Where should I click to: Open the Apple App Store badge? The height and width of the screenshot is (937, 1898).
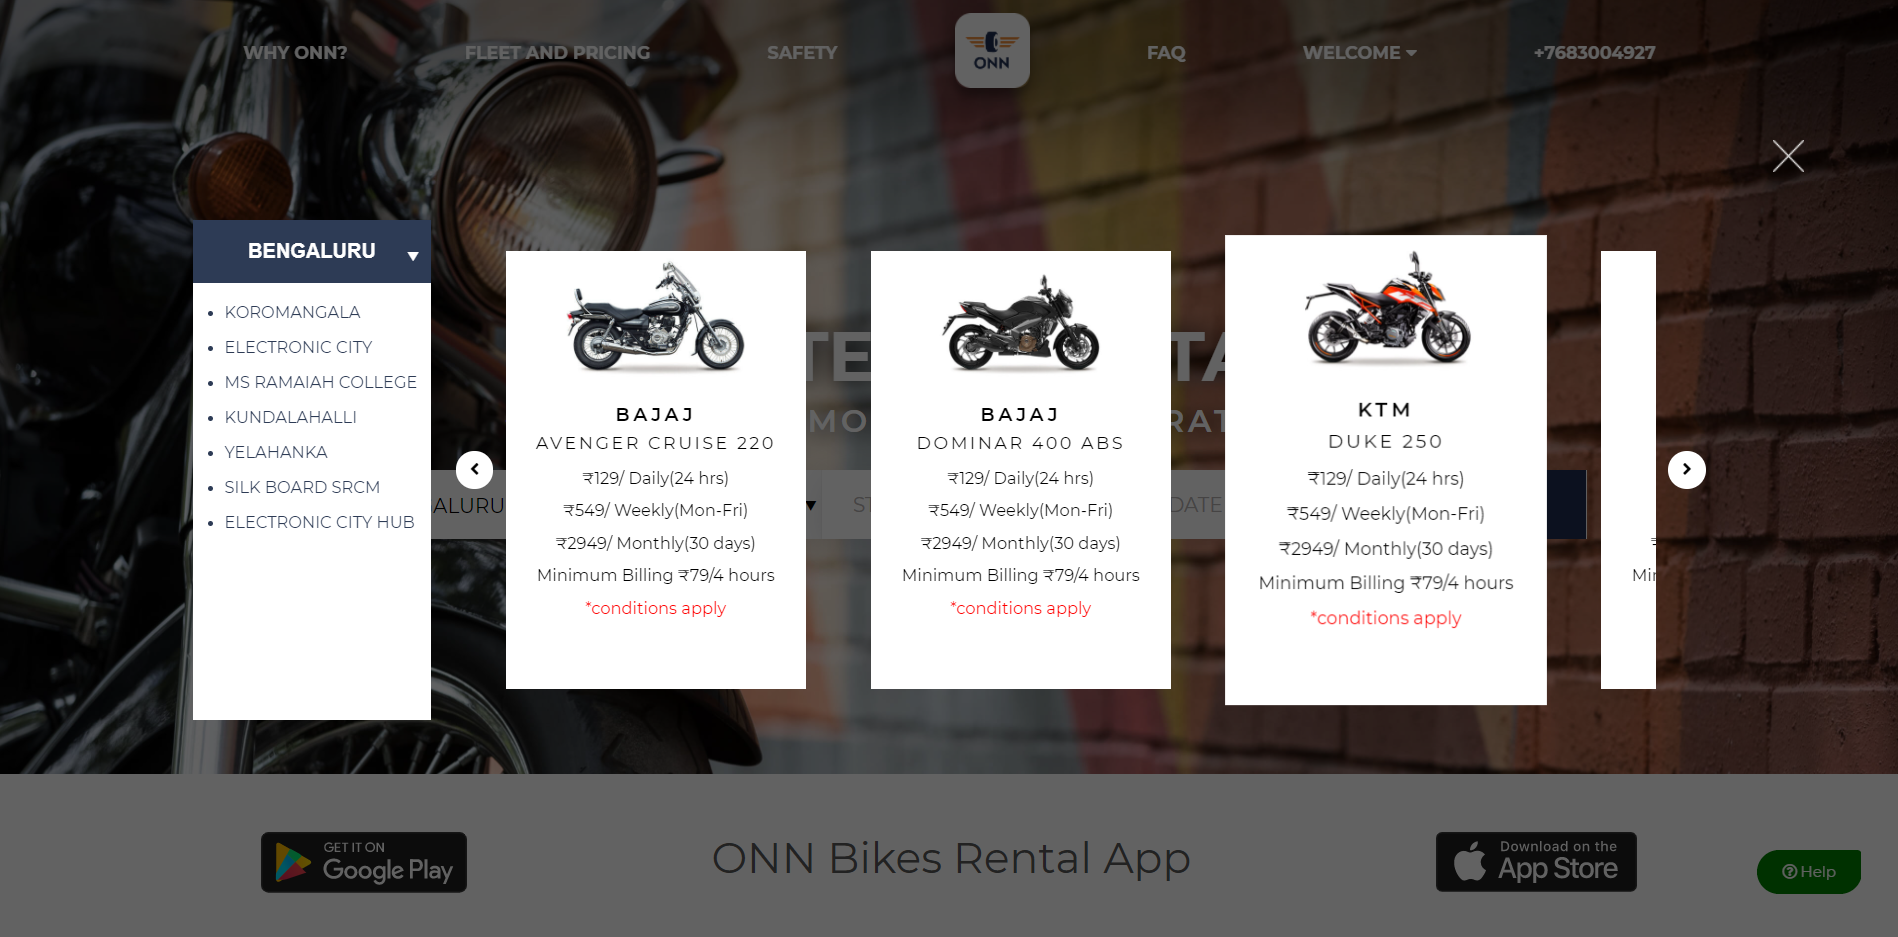(x=1536, y=862)
